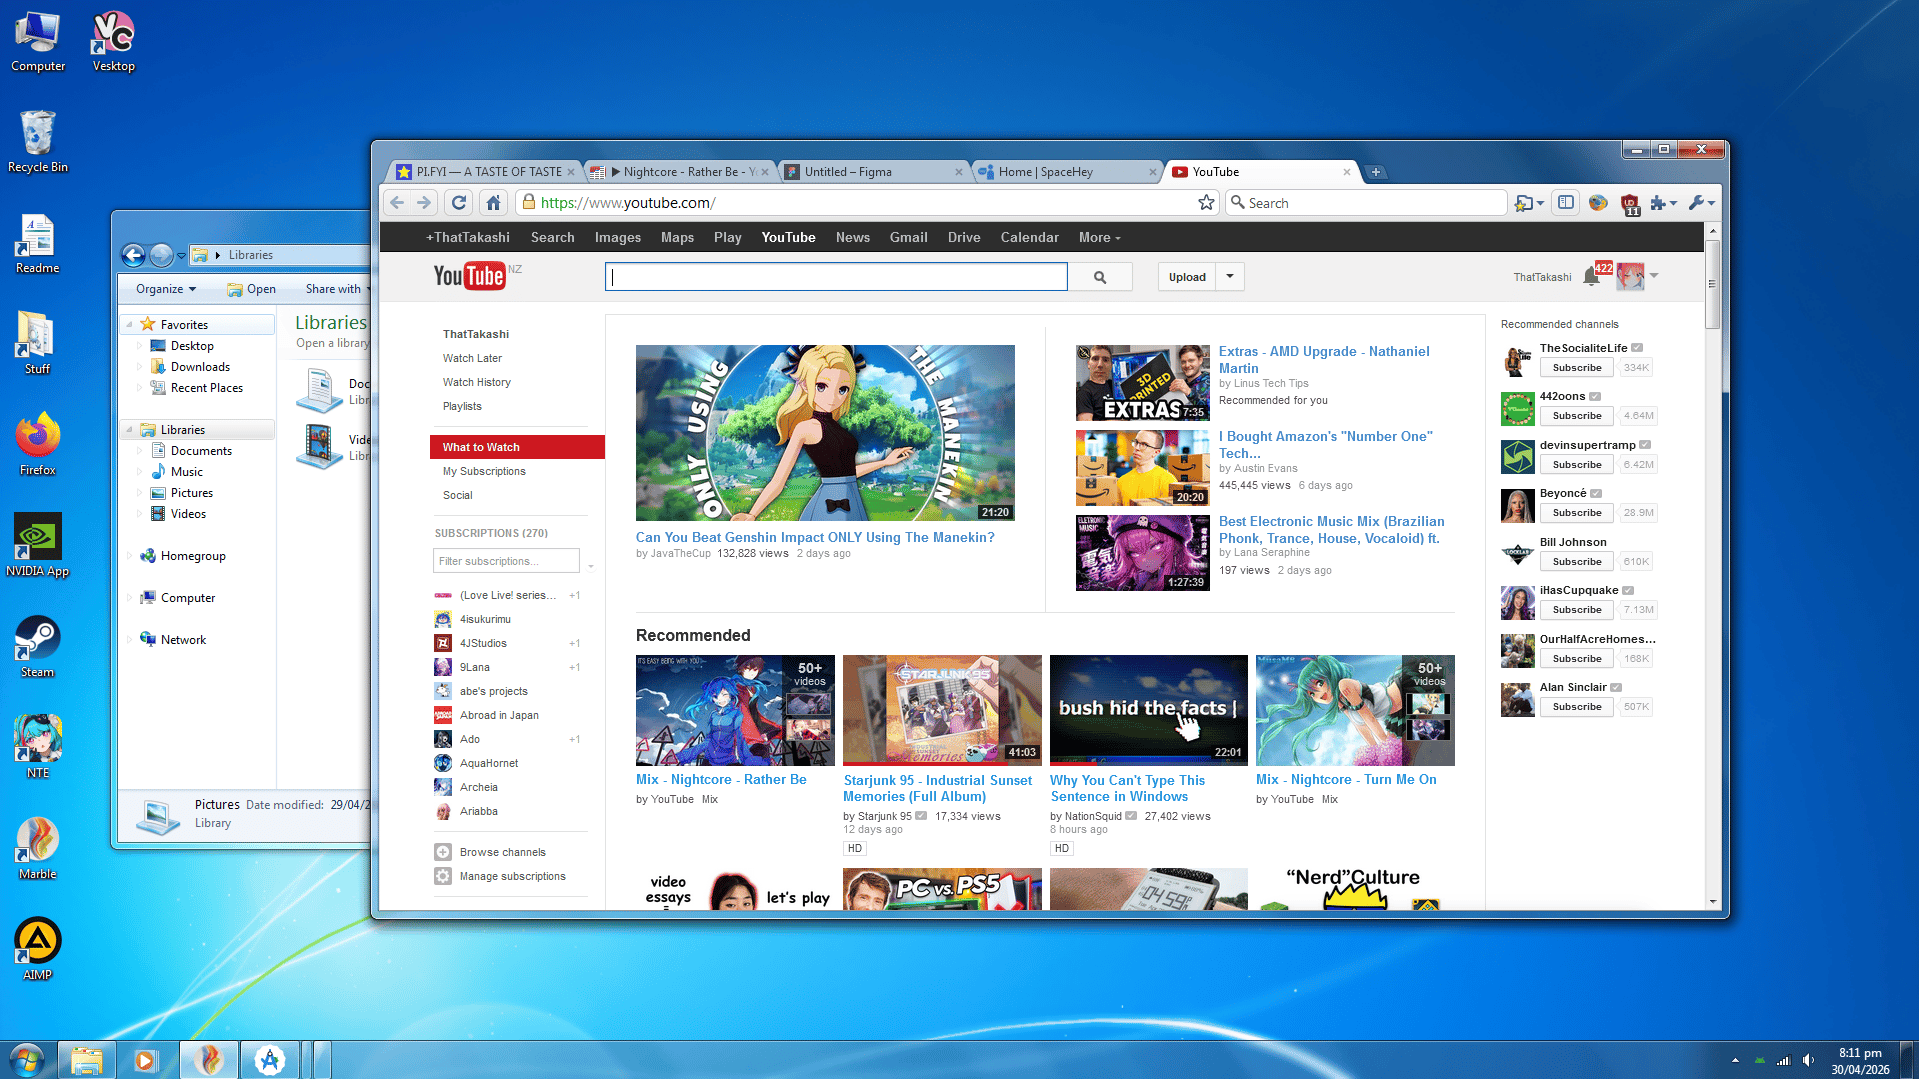Open My Subscriptions in the sidebar
Screen dimensions: 1919x1079
click(484, 471)
